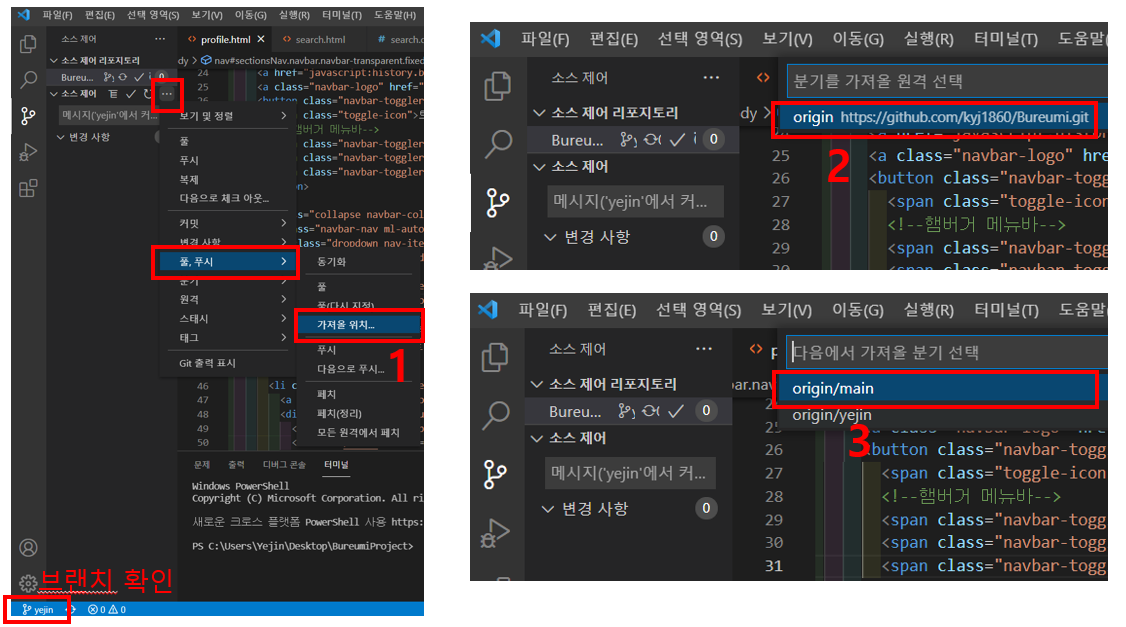Select Source Control icon in bottom-right window
This screenshot has width=1126, height=627.
coord(495,474)
